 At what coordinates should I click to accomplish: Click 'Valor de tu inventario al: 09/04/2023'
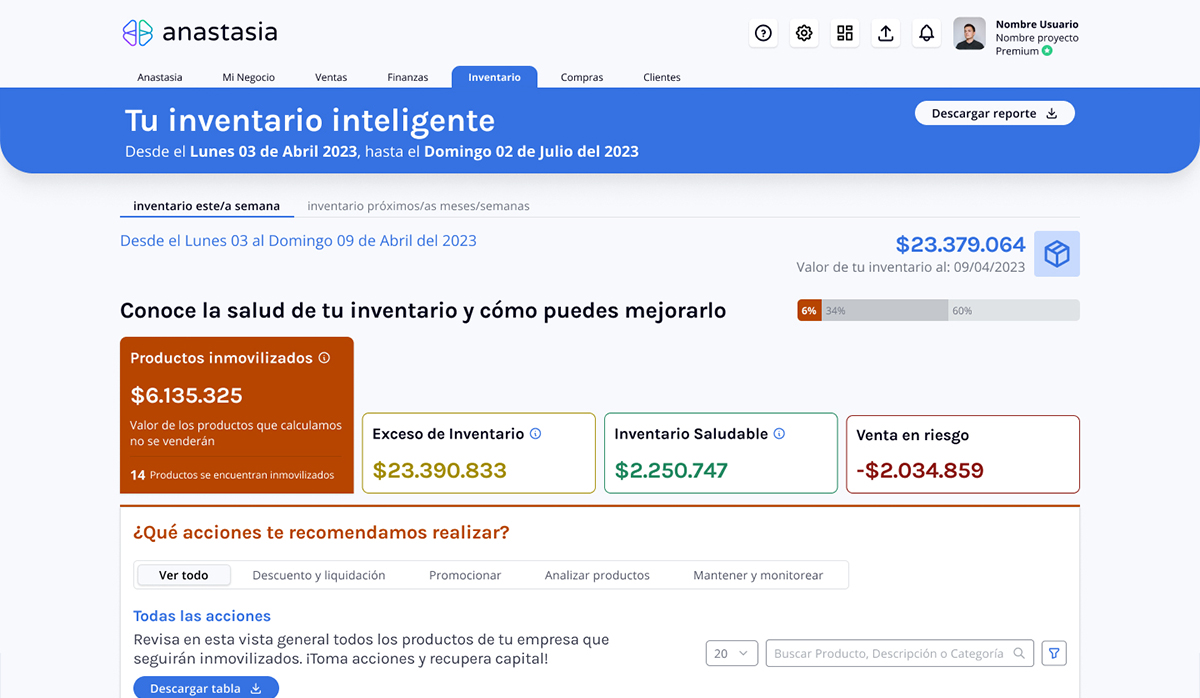911,267
